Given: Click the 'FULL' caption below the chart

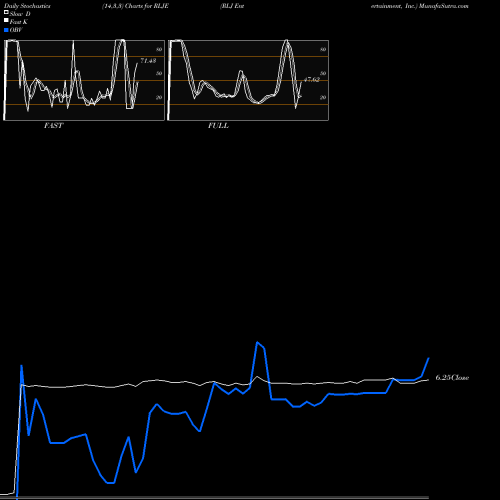Looking at the screenshot, I should [218, 126].
